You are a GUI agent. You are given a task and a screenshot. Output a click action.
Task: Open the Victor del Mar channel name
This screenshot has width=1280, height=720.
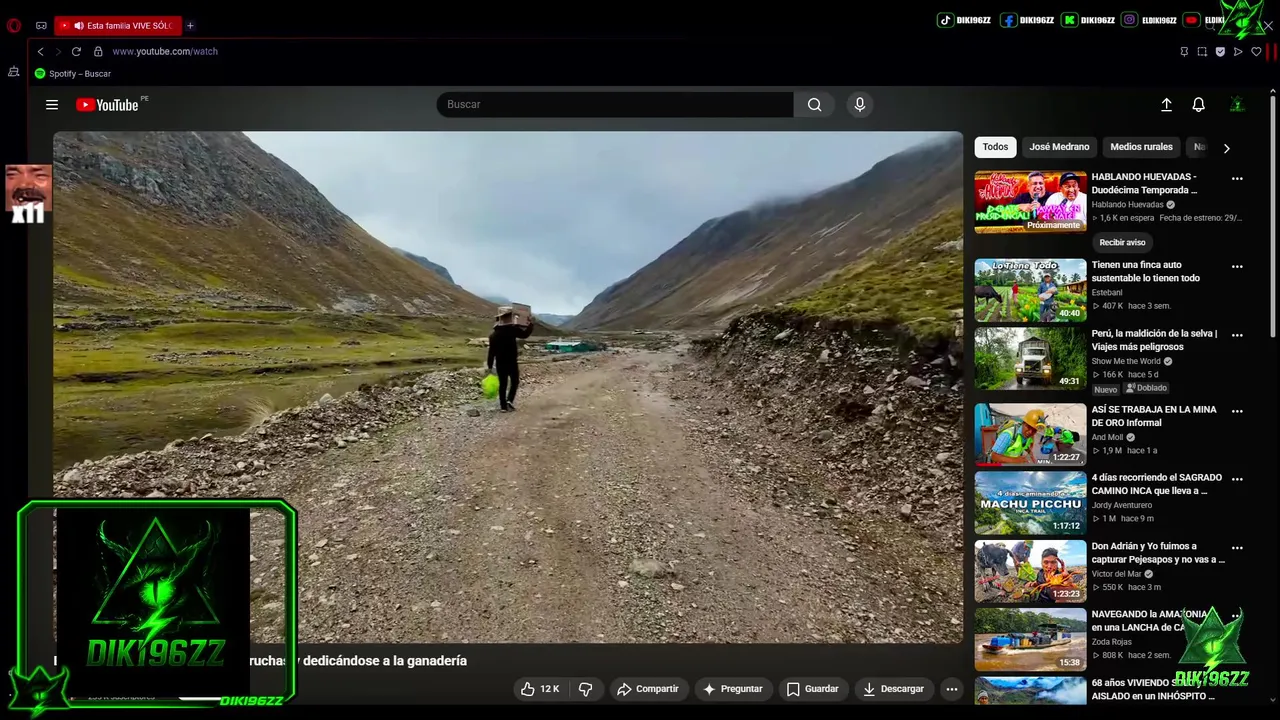1117,574
